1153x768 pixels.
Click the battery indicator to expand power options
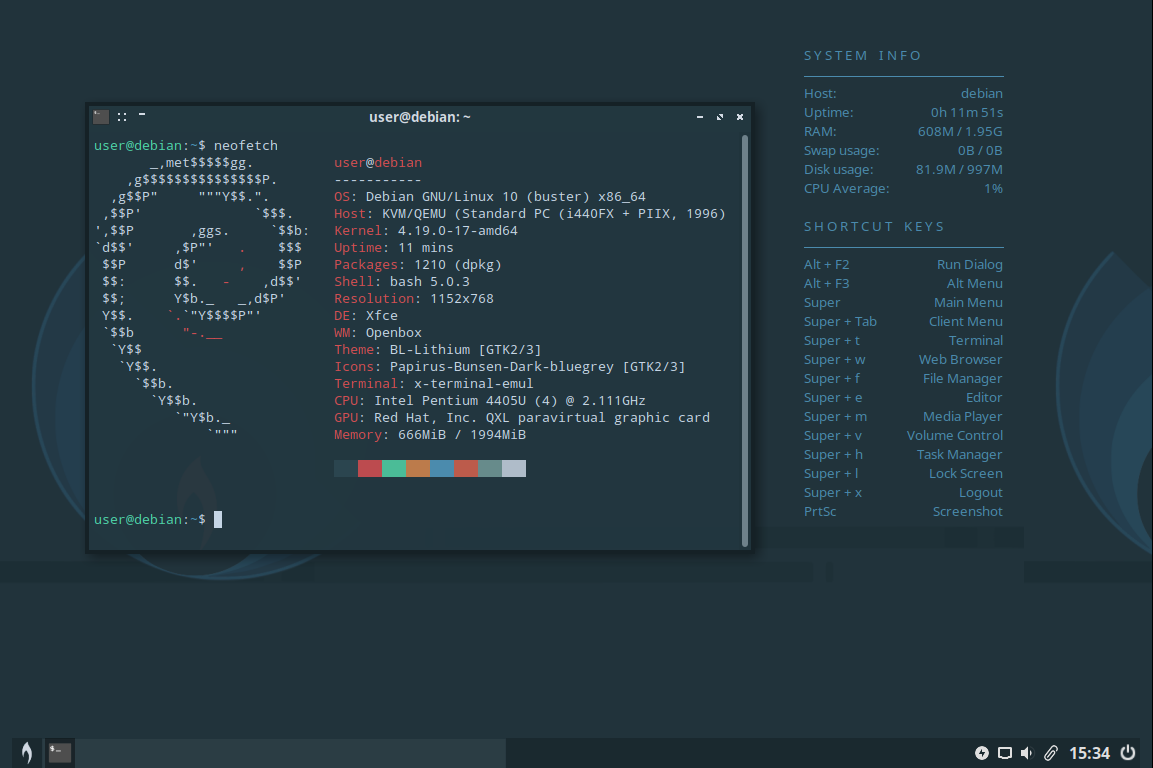coord(982,753)
